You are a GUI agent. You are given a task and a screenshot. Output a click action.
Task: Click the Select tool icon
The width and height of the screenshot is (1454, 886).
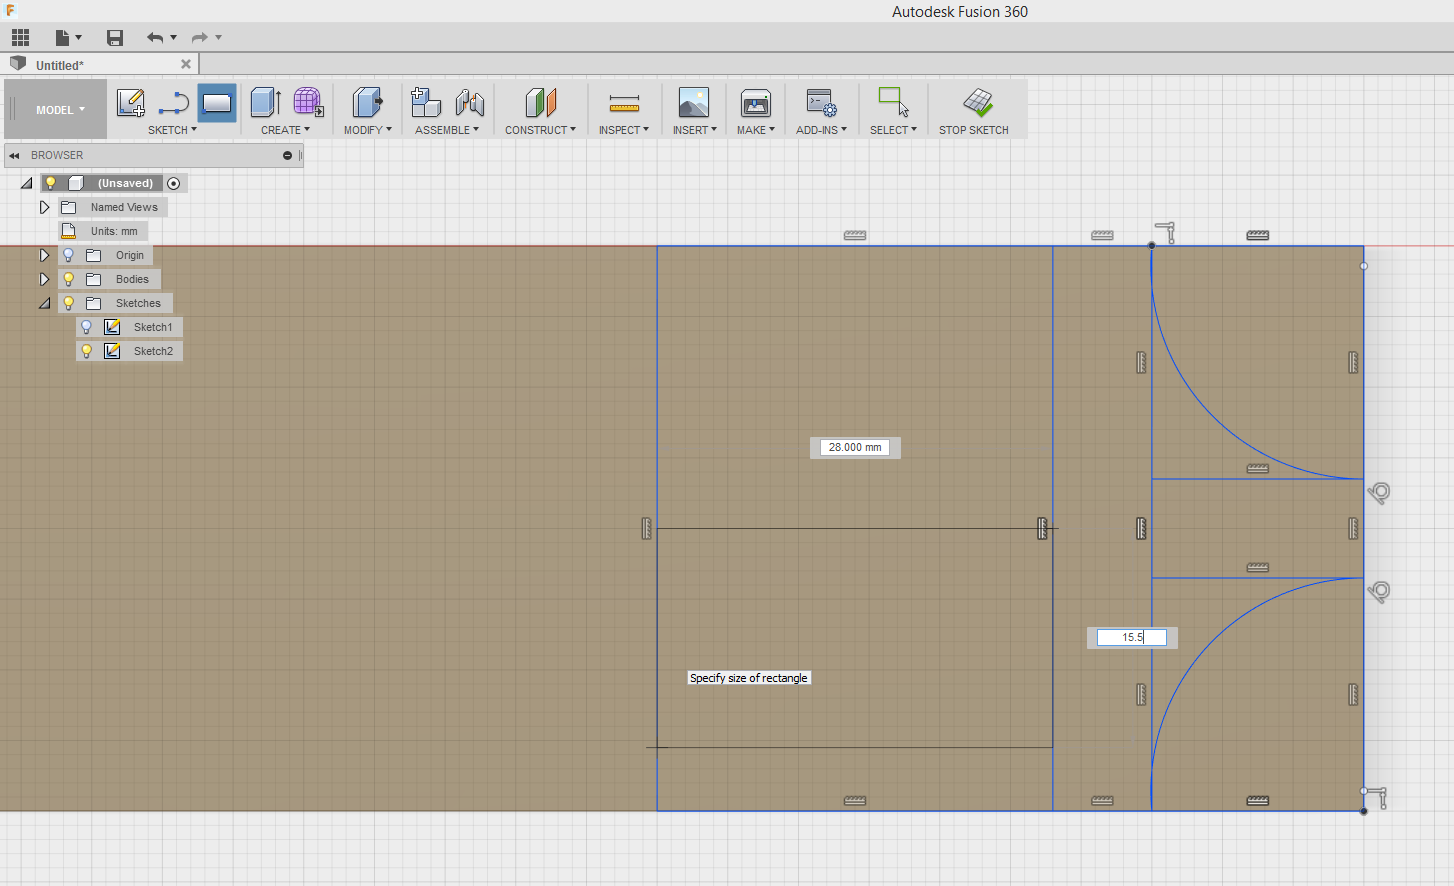coord(893,102)
